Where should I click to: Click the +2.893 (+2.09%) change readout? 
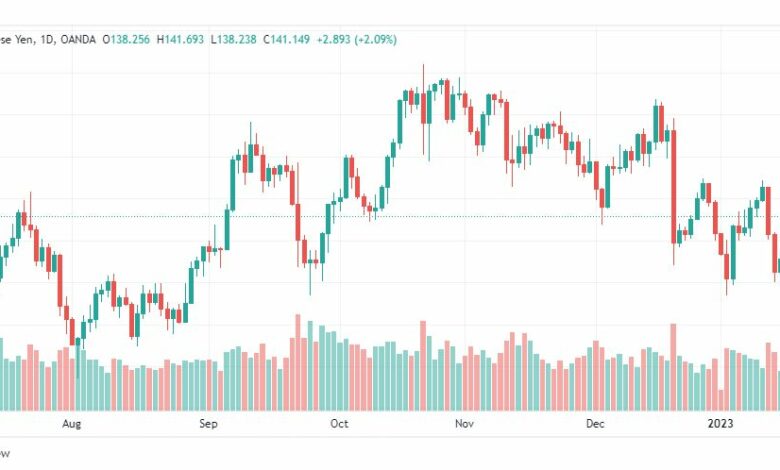coord(357,39)
